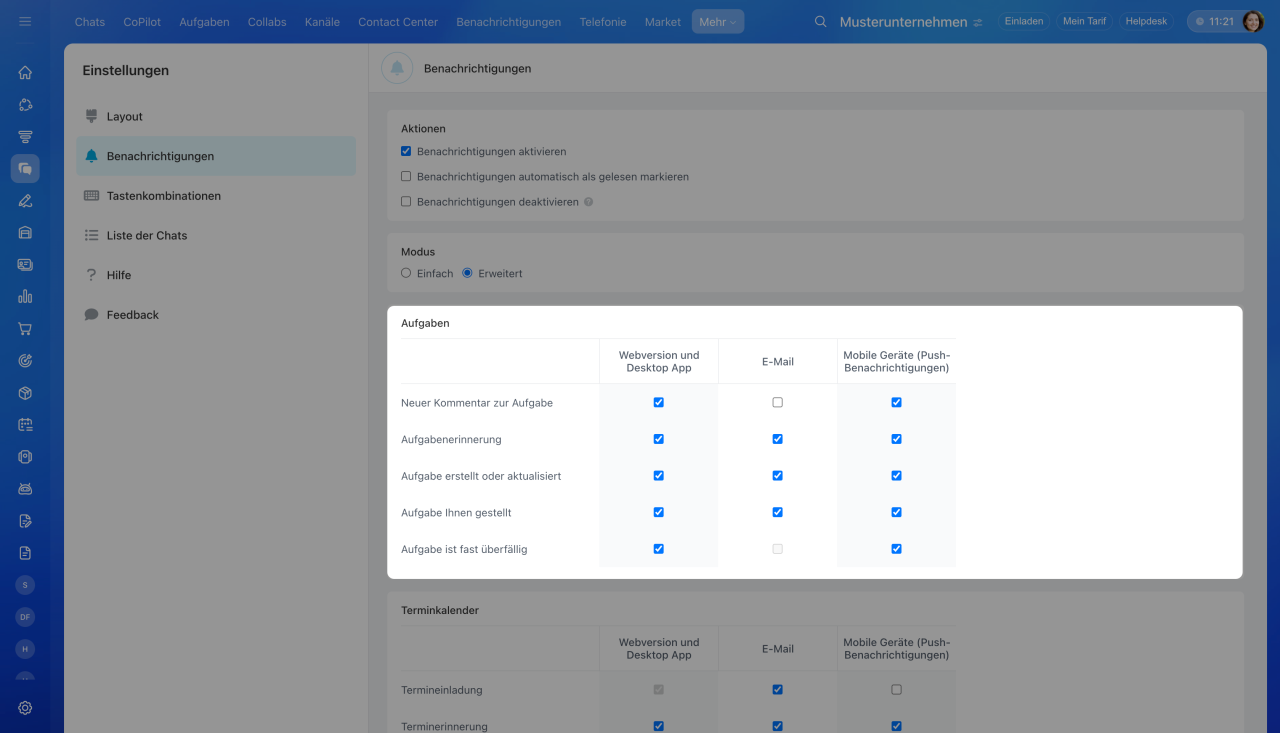Click the bar chart analytics sidebar icon
This screenshot has width=1280, height=733.
pos(25,296)
